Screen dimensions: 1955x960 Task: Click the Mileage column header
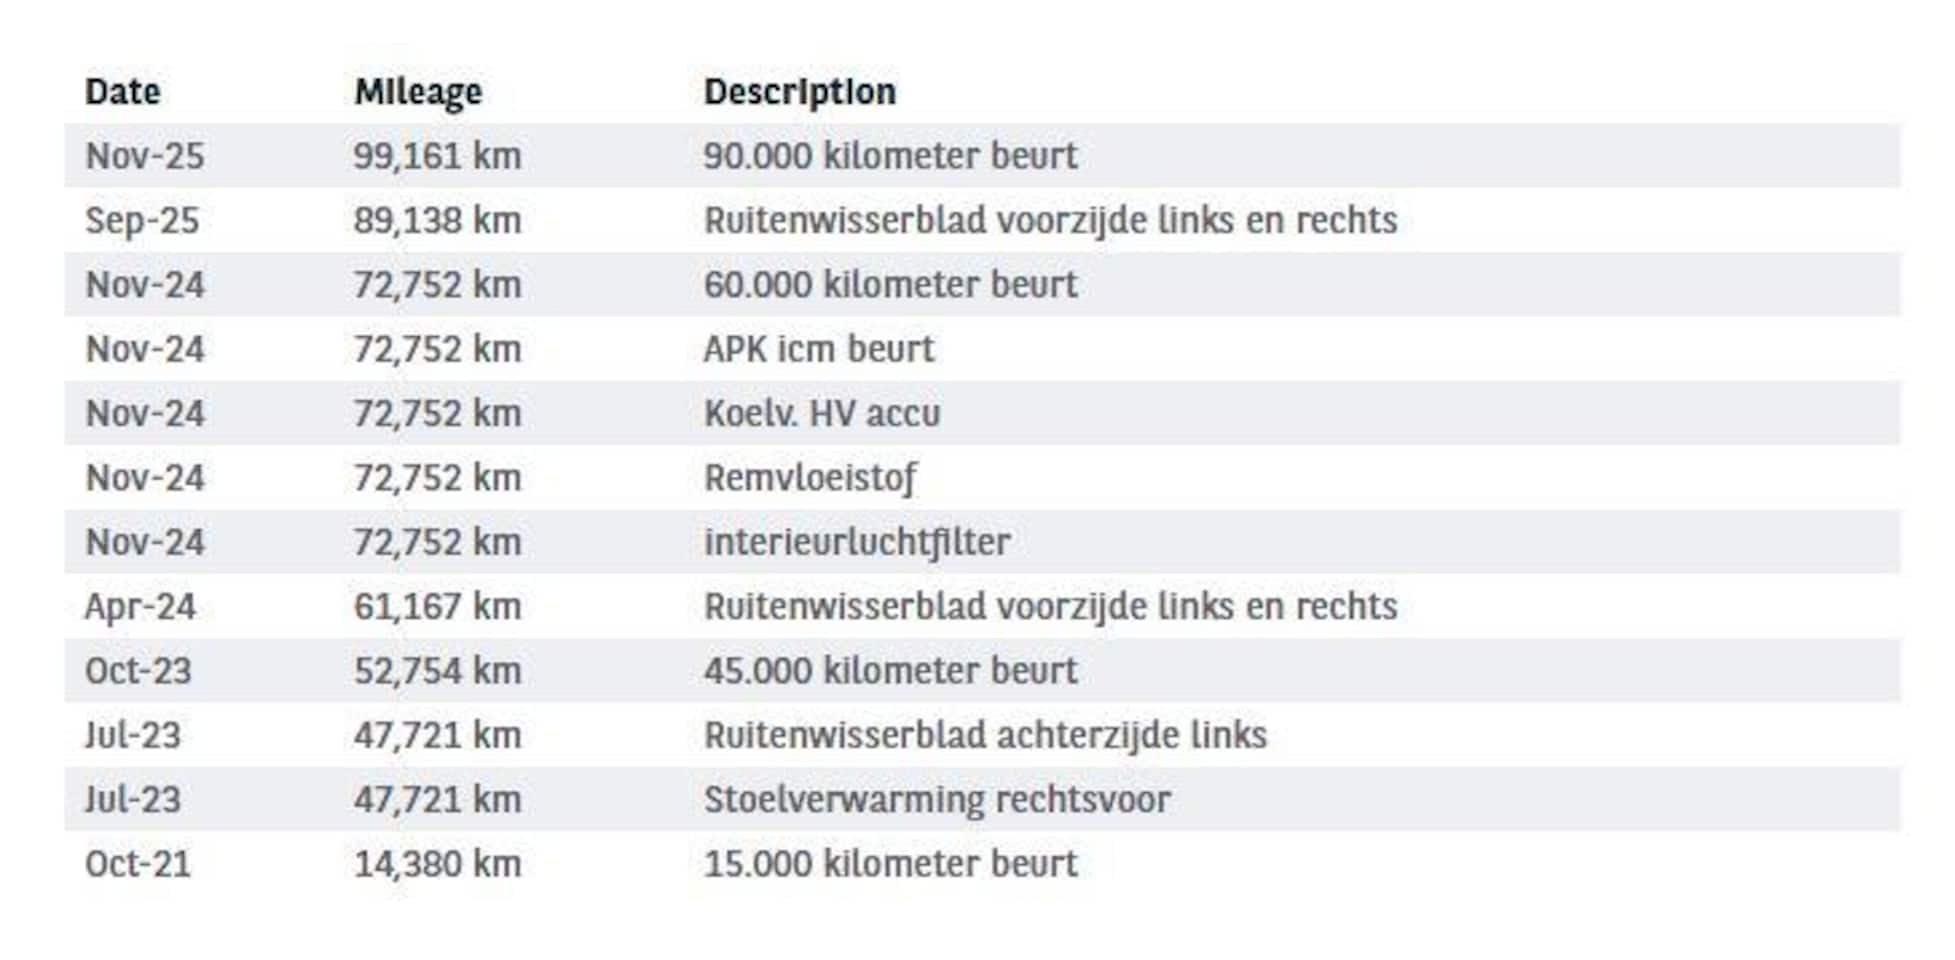[418, 92]
